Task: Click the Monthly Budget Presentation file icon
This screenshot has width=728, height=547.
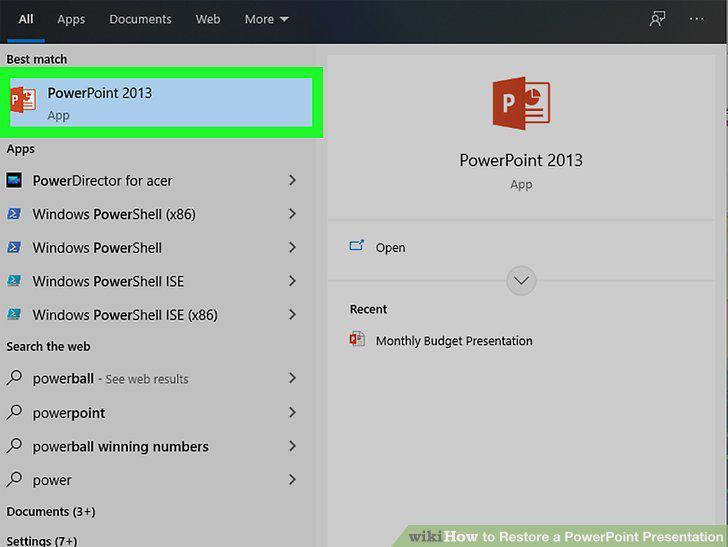Action: 357,339
